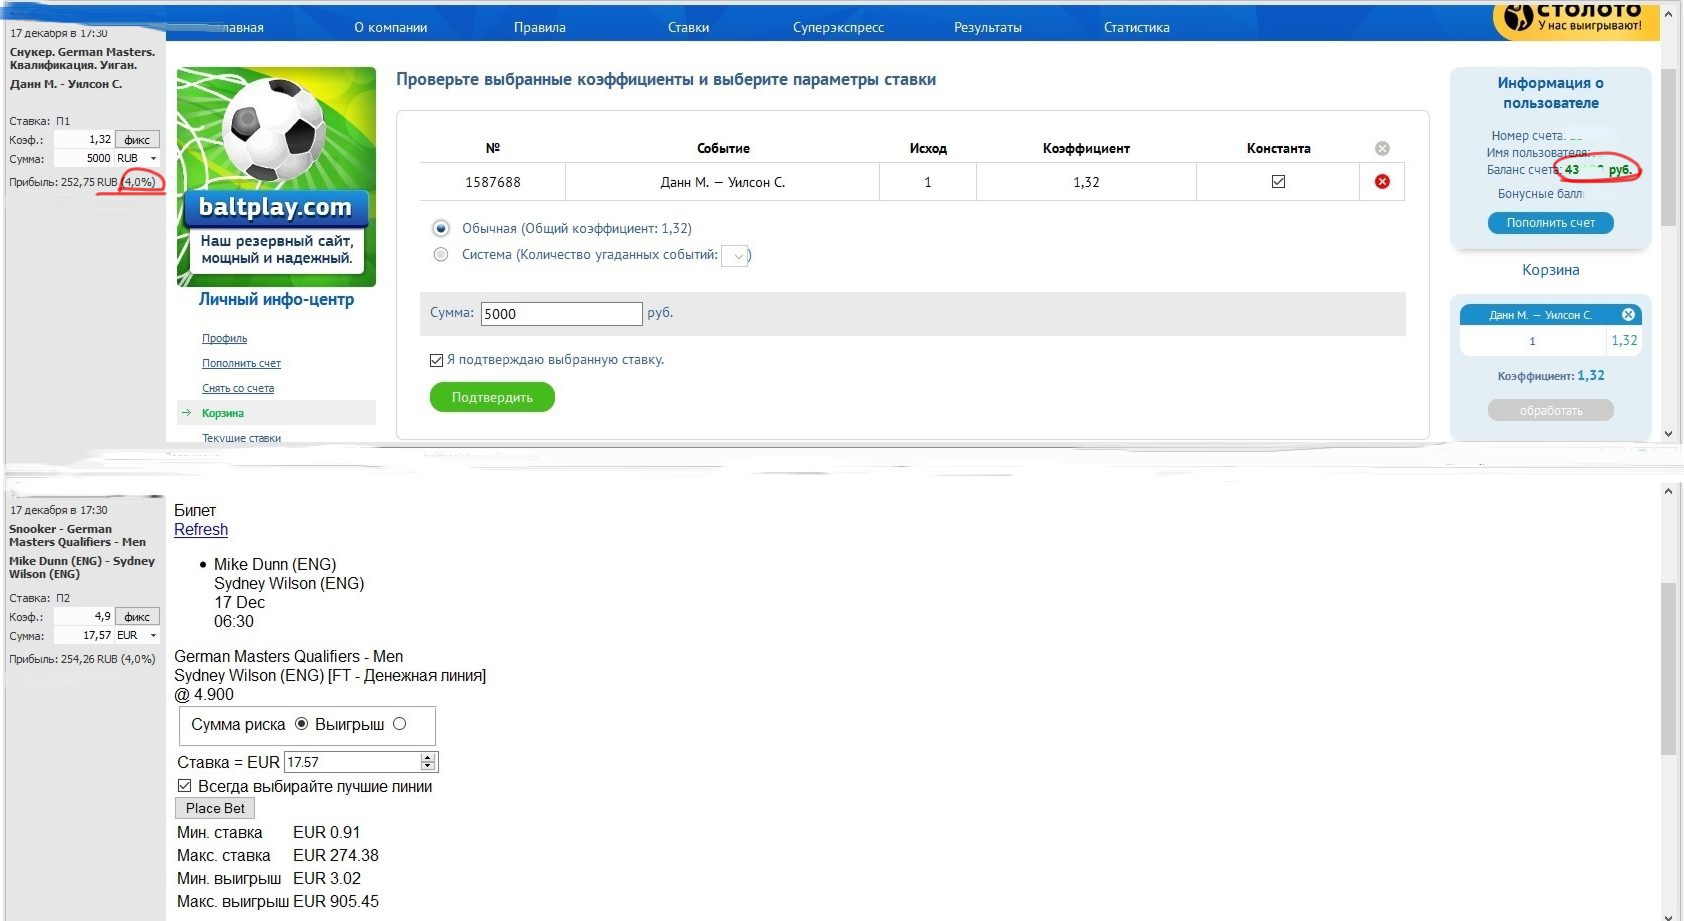Image resolution: width=1684 pixels, height=921 pixels.
Task: Open the Суперэкспресс menu item
Action: click(x=838, y=27)
